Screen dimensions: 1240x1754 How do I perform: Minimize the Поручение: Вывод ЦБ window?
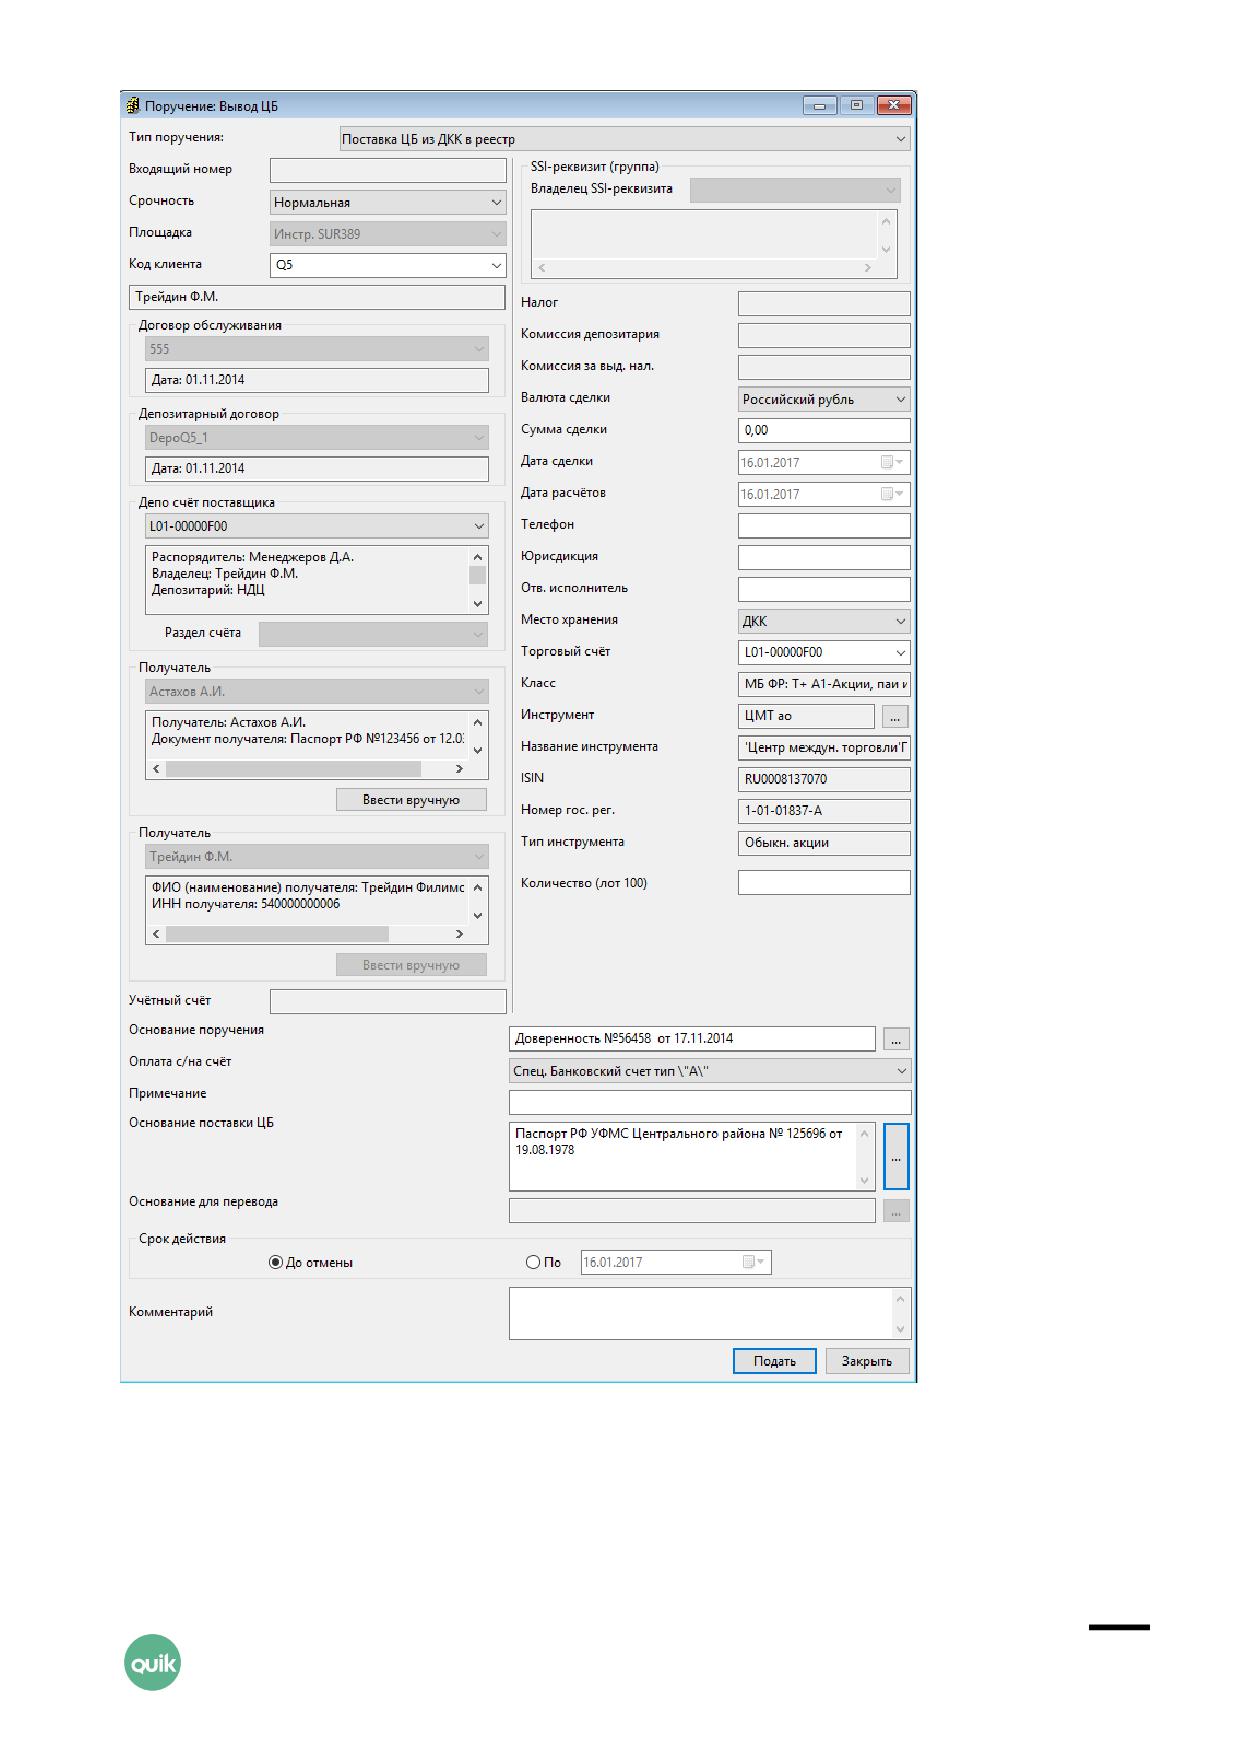coord(820,105)
